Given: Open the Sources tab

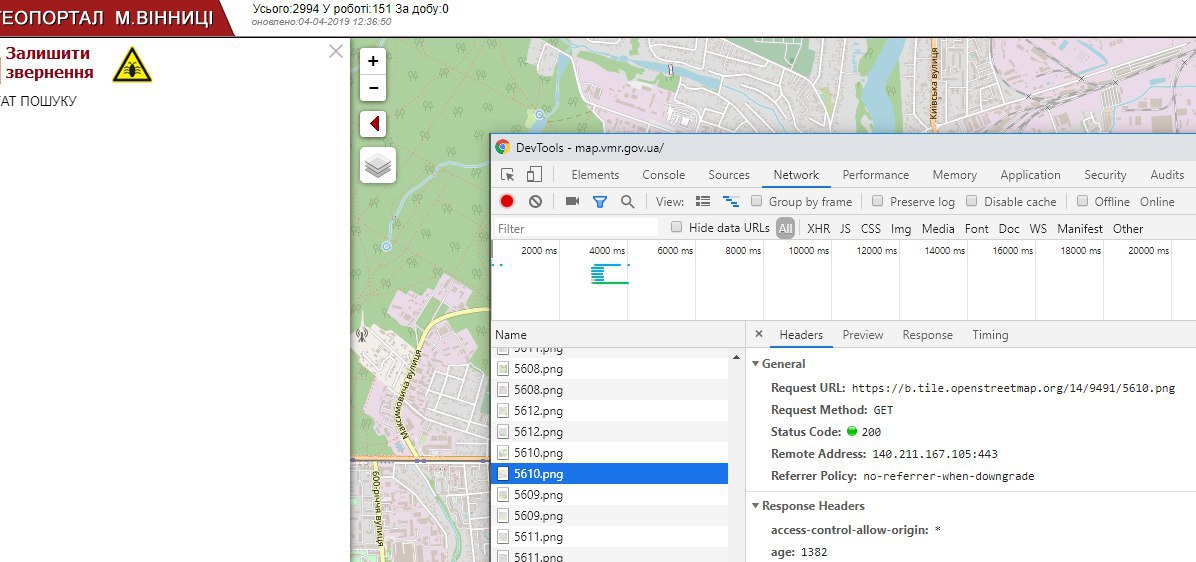Looking at the screenshot, I should tap(728, 175).
